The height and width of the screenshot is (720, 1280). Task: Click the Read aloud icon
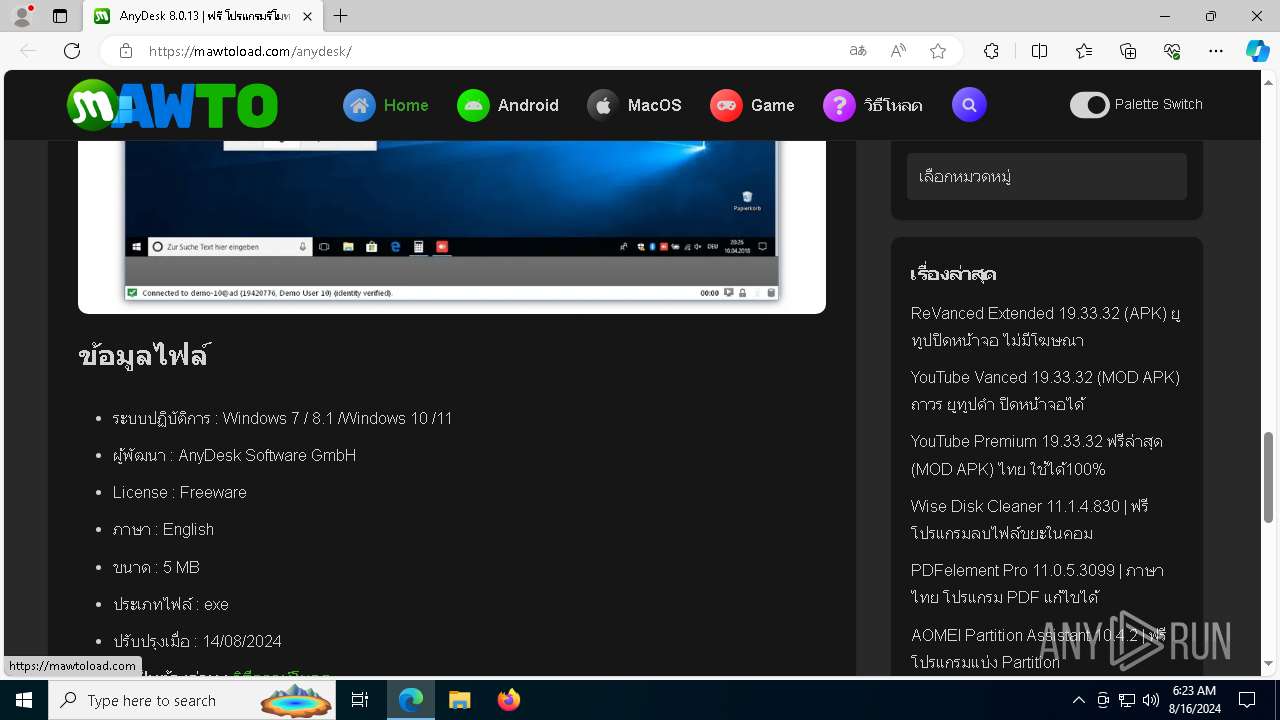coord(898,51)
